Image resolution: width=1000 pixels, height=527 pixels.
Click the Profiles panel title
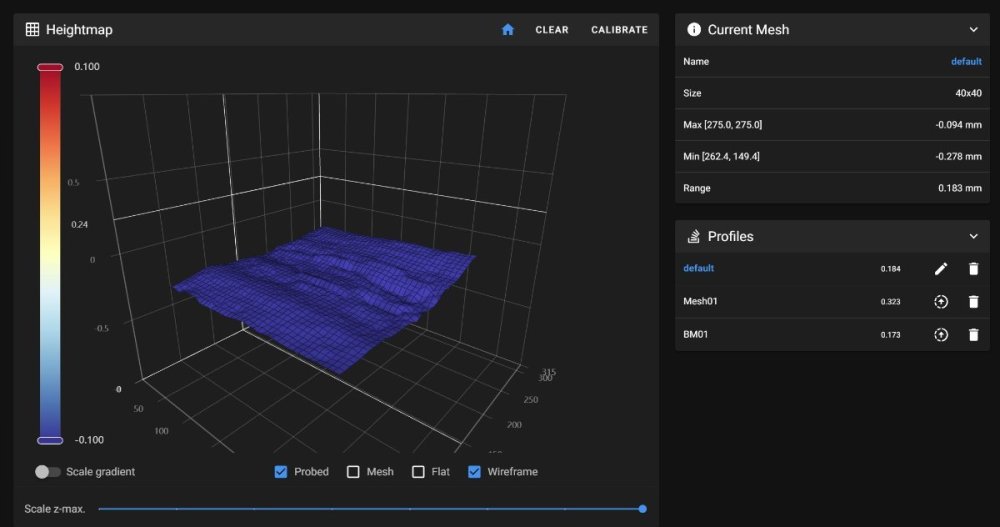[x=730, y=236]
